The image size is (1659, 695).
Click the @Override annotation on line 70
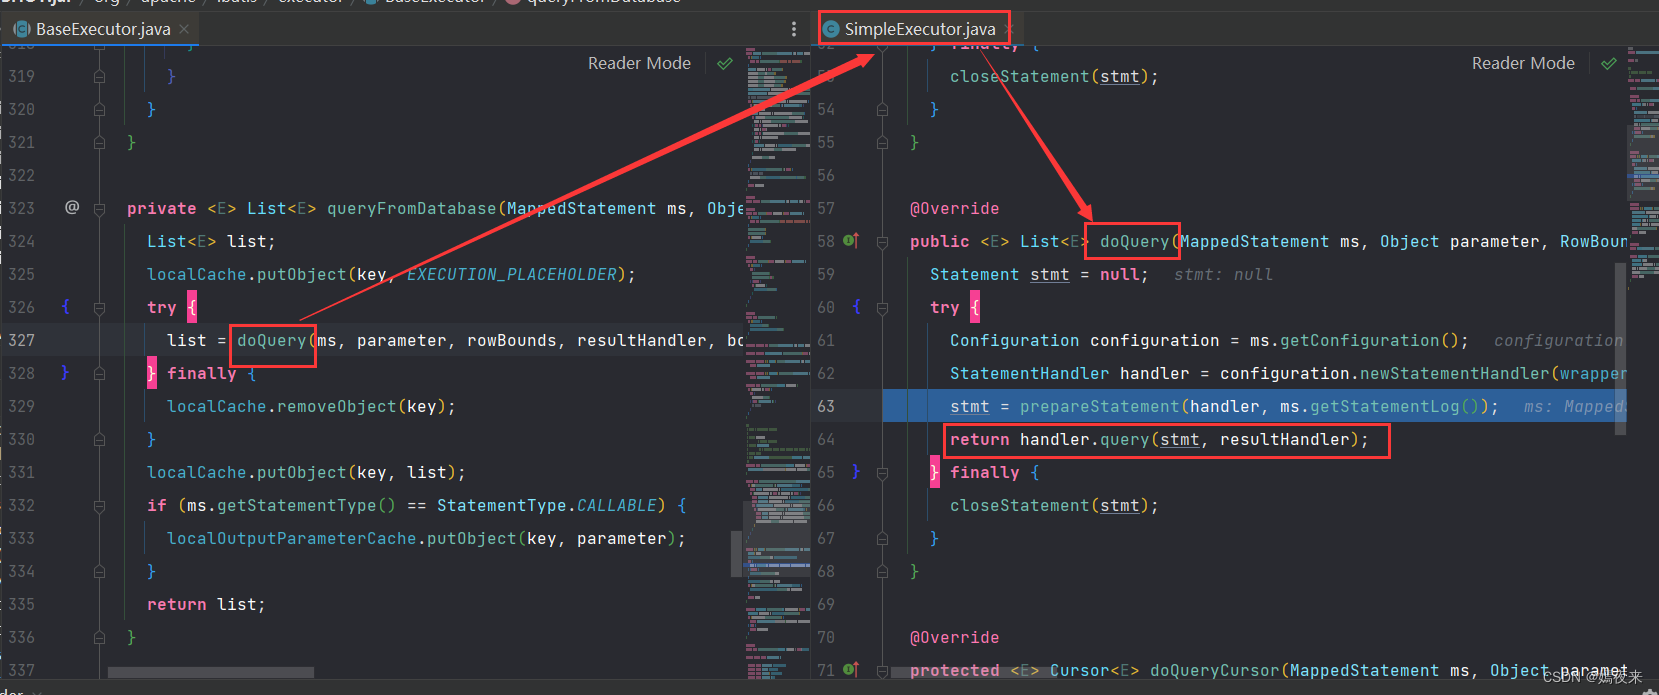pyautogui.click(x=954, y=637)
